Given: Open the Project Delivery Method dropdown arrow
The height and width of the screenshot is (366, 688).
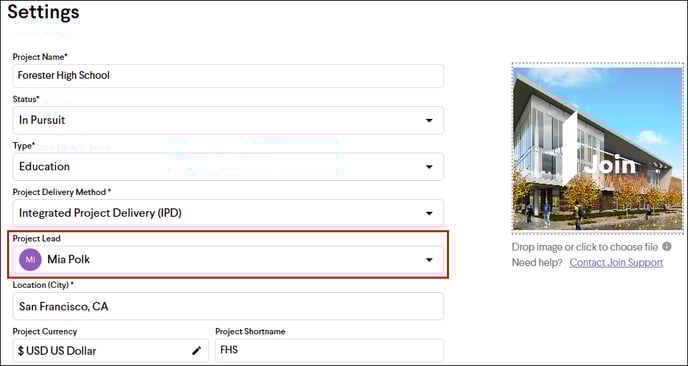Looking at the screenshot, I should 429,213.
